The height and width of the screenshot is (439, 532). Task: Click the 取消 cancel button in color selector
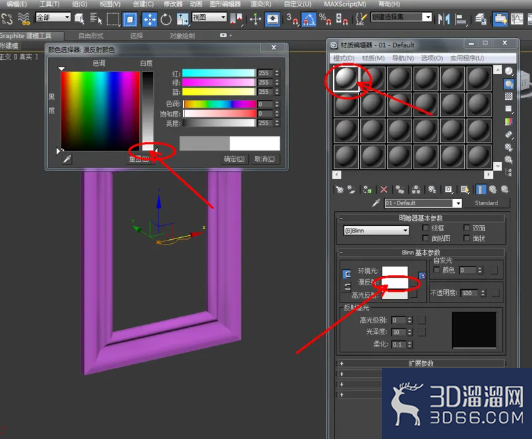(x=265, y=158)
